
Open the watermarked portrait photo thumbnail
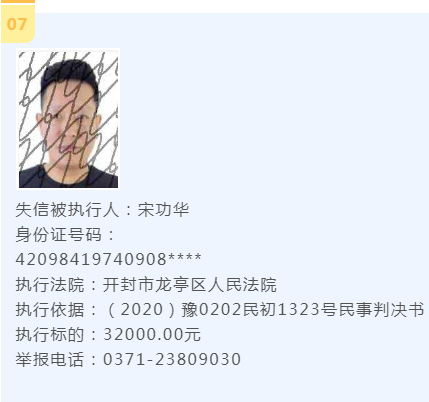pos(68,119)
